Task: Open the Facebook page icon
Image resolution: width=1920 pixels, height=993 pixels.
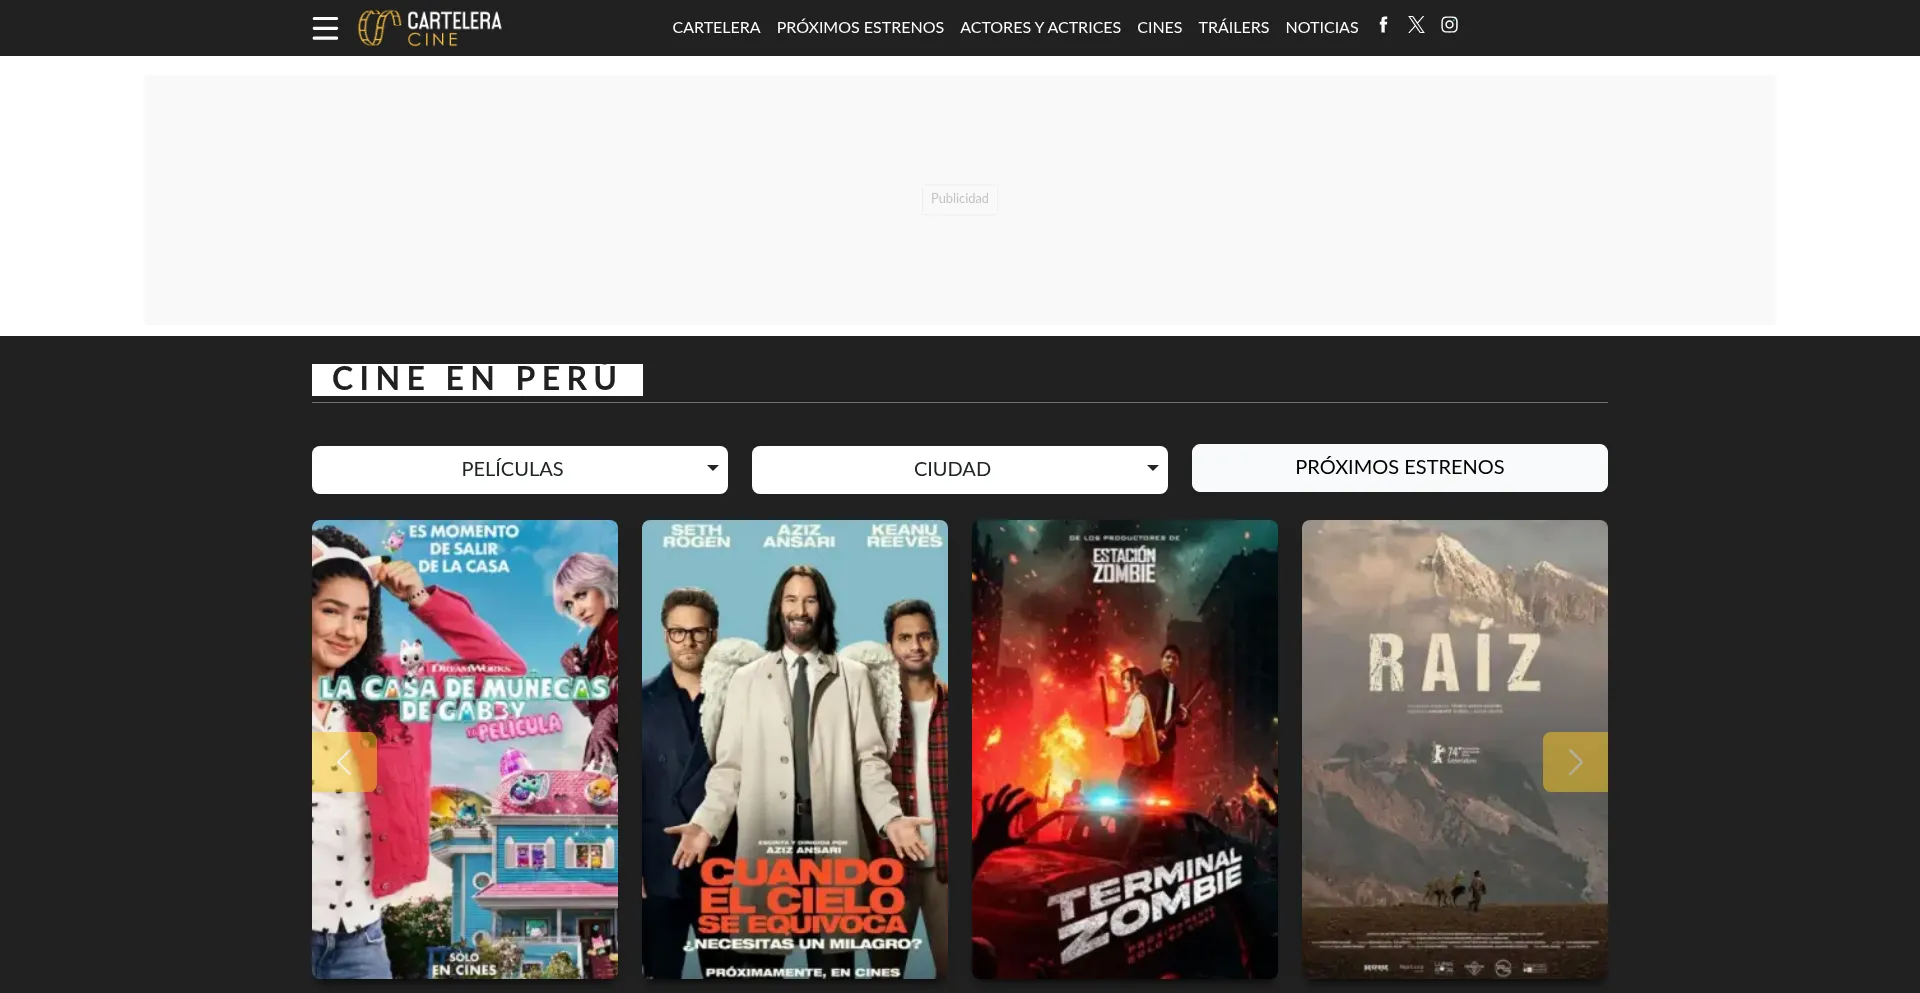Action: tap(1383, 25)
